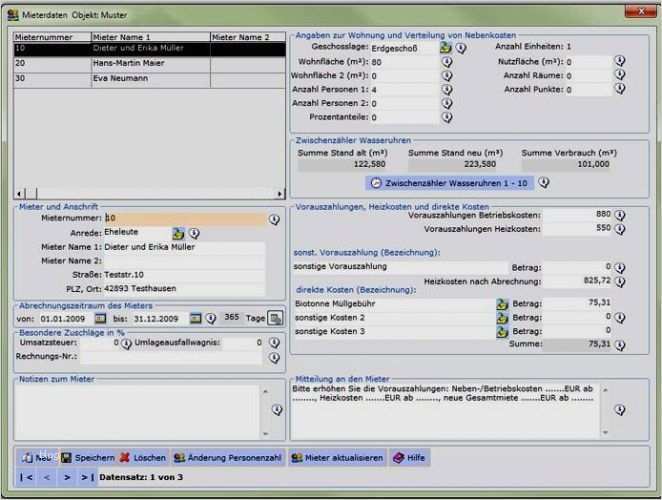The width and height of the screenshot is (662, 500).
Task: Open Hilfe help button
Action: pos(410,458)
